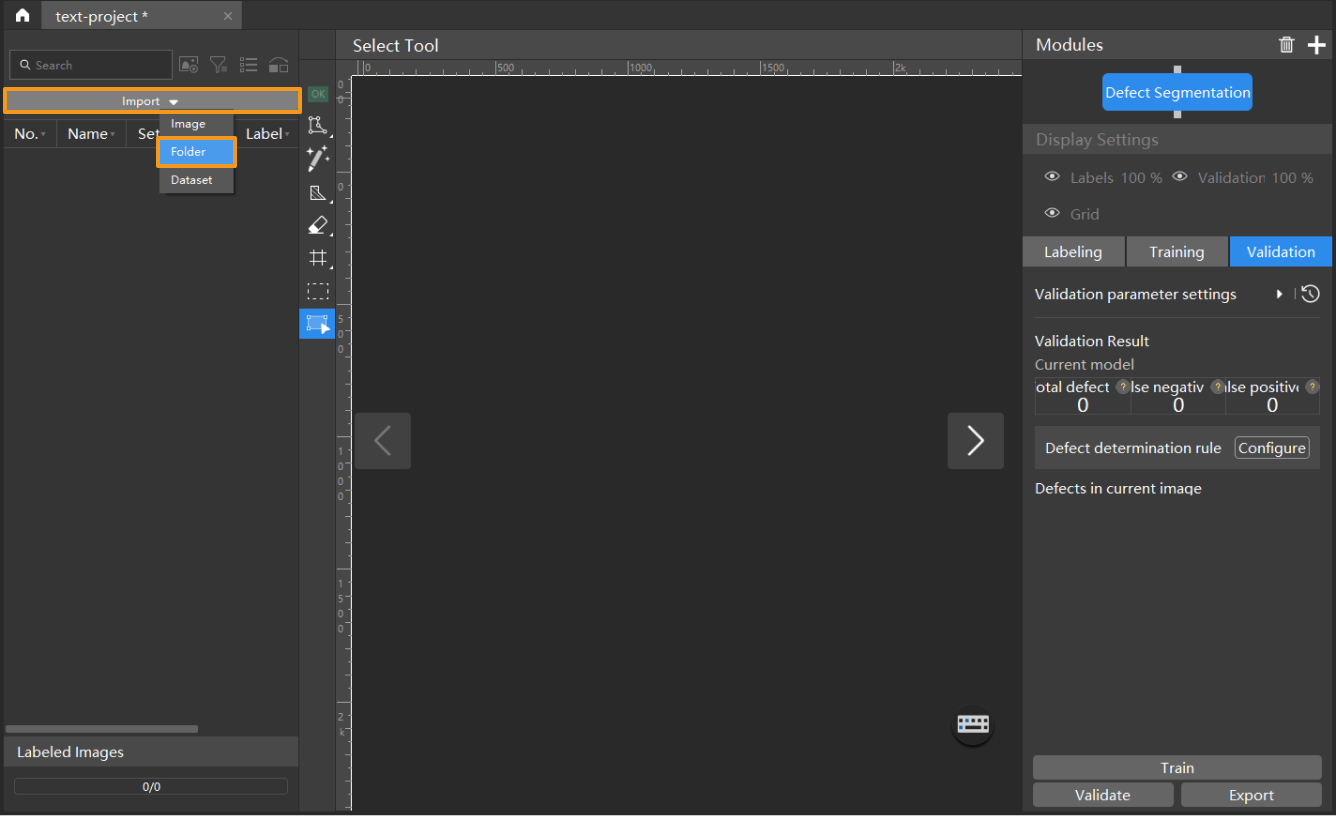Choose Image from the Import menu
Image resolution: width=1336 pixels, height=816 pixels.
tap(188, 124)
